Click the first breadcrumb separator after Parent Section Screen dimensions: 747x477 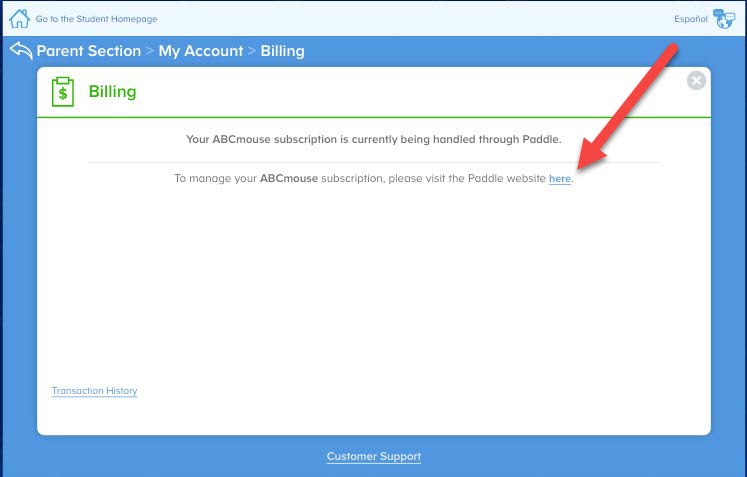pyautogui.click(x=149, y=51)
